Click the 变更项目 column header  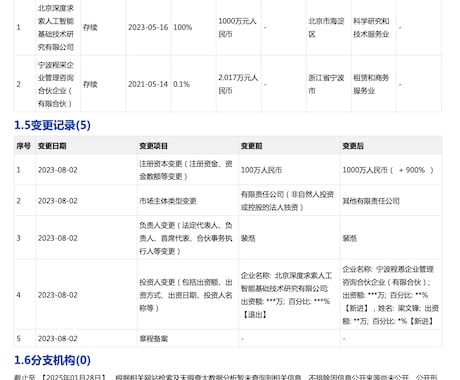point(153,146)
